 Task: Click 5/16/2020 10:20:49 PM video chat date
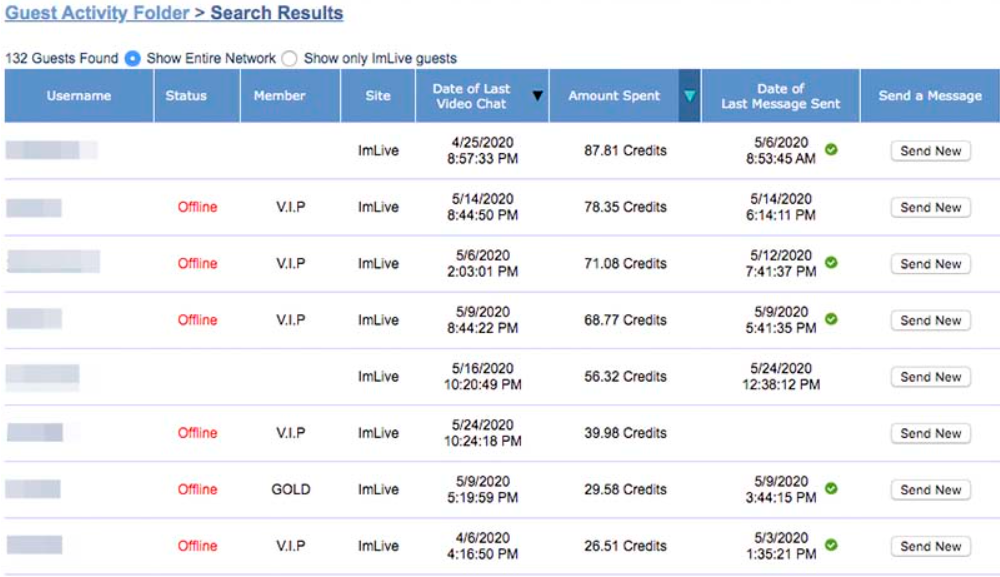[483, 376]
